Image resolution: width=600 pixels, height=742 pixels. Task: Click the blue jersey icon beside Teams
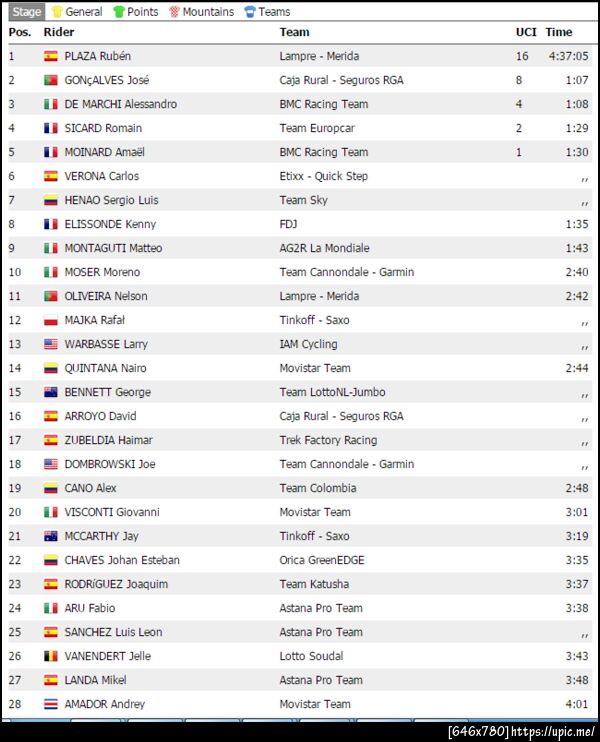(250, 12)
